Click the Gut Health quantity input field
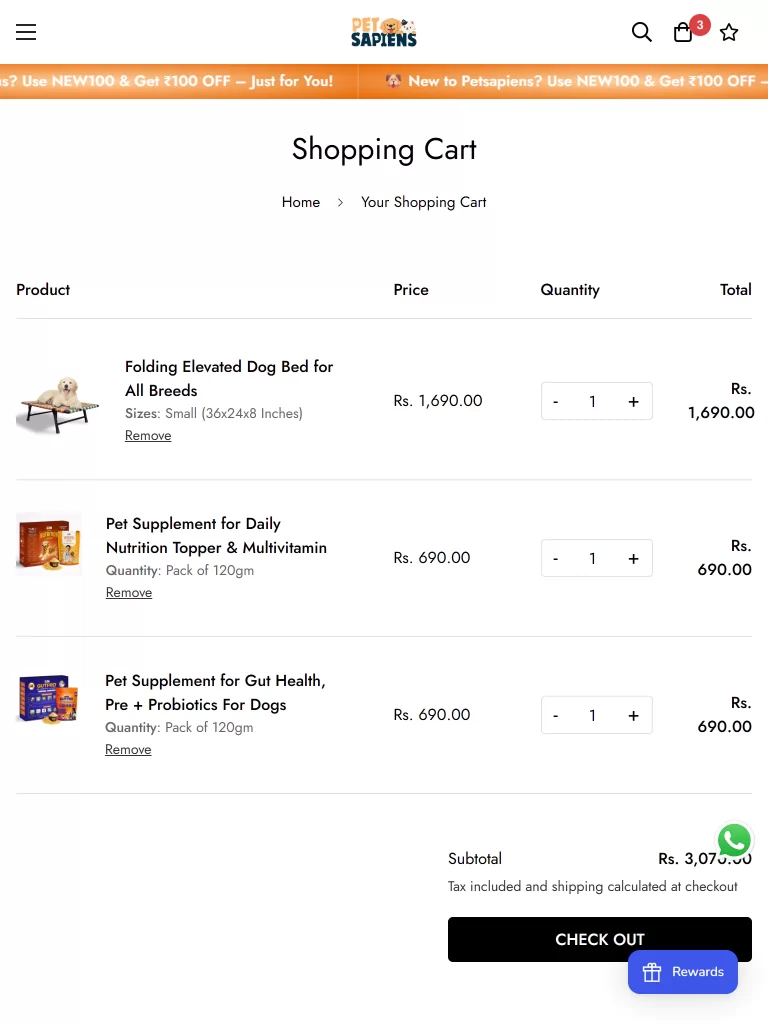768x1024 pixels. coord(593,715)
